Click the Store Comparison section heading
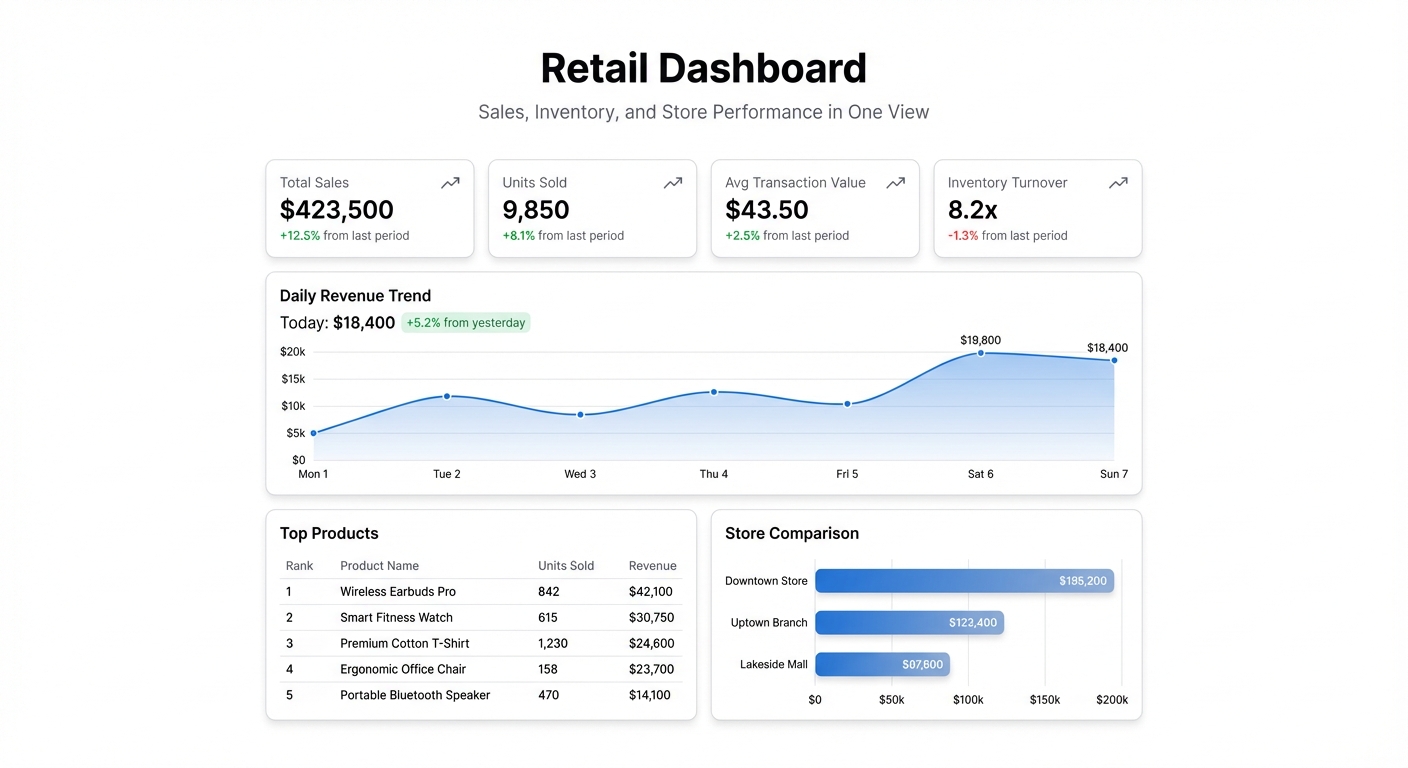The image size is (1408, 768). (791, 533)
